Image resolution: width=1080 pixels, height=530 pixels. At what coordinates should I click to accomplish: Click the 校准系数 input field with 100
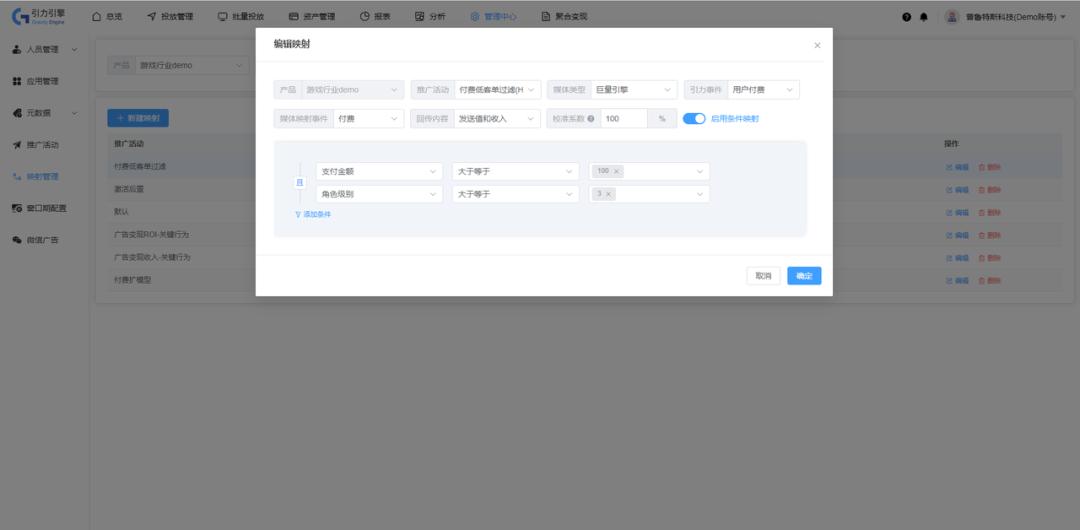pyautogui.click(x=624, y=119)
